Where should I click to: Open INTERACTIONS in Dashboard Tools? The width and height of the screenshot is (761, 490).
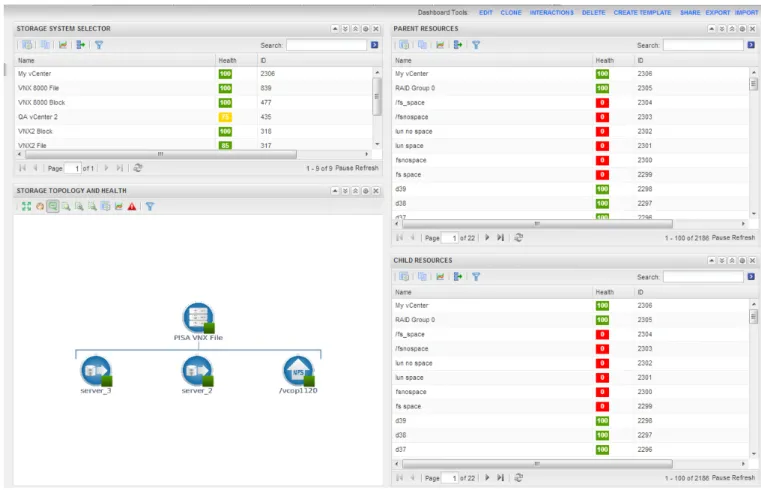pyautogui.click(x=552, y=13)
